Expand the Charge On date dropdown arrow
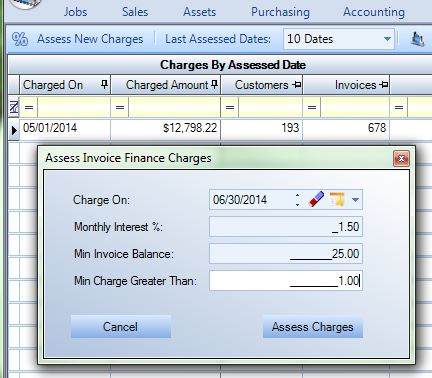This screenshot has width=432, height=378. [x=355, y=200]
